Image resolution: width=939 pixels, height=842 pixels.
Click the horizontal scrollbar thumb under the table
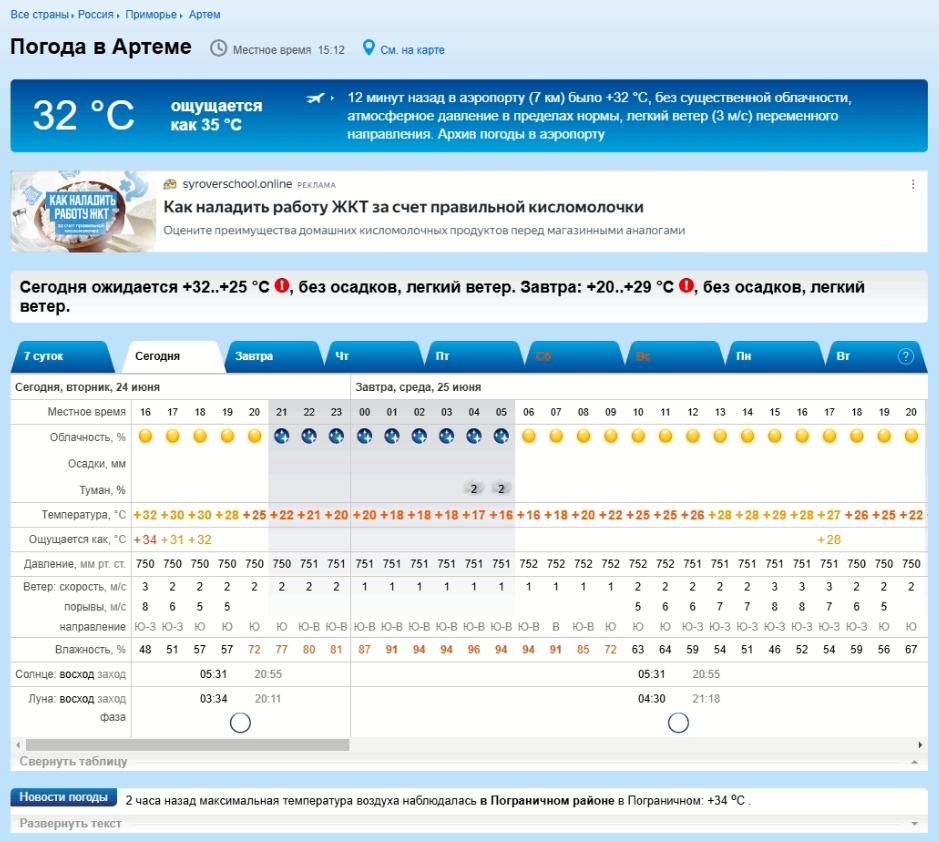point(187,745)
